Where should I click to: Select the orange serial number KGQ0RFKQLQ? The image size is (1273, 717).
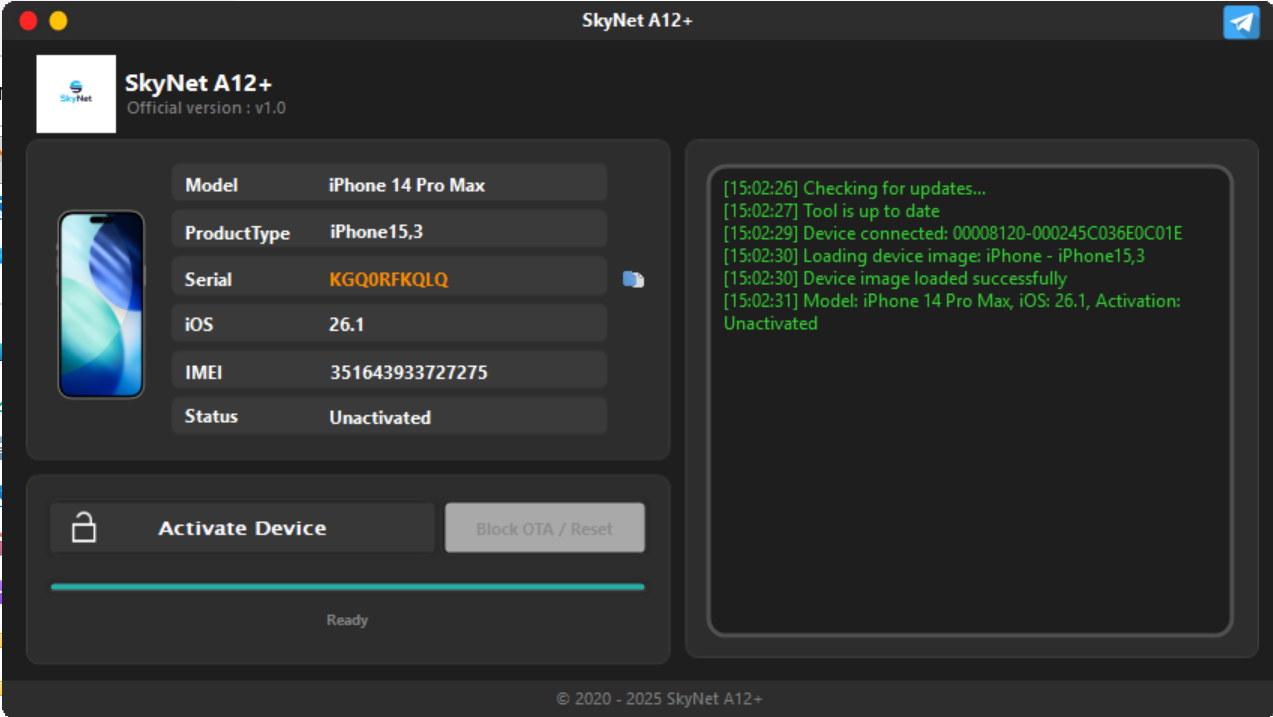coord(389,280)
